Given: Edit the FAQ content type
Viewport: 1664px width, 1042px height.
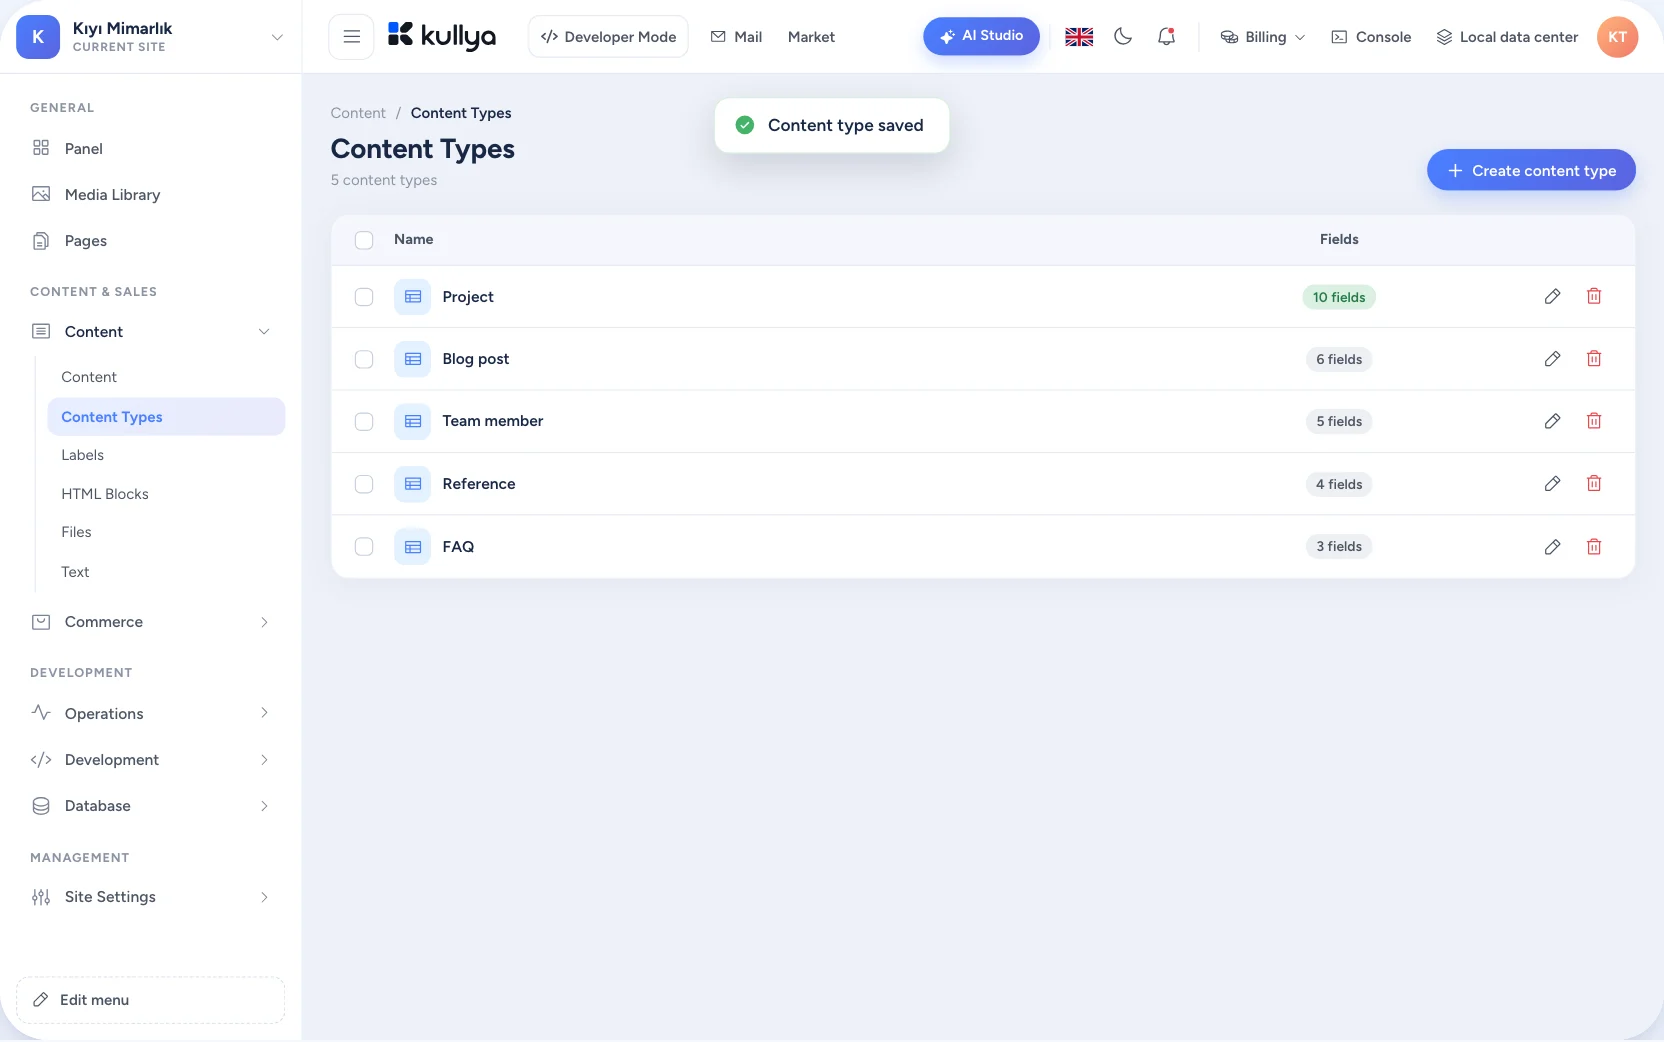Looking at the screenshot, I should point(1552,547).
